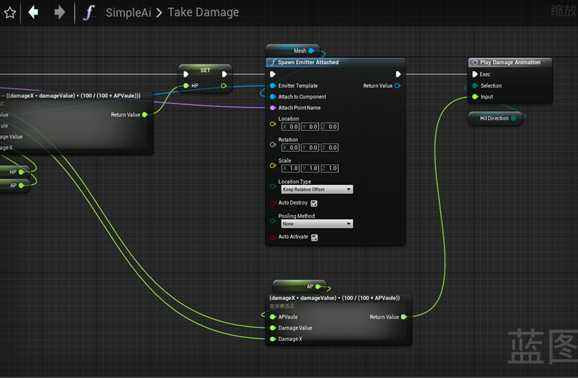Screen dimensions: 578x378
Task: Click the Mesh node output pin
Action: [x=311, y=51]
